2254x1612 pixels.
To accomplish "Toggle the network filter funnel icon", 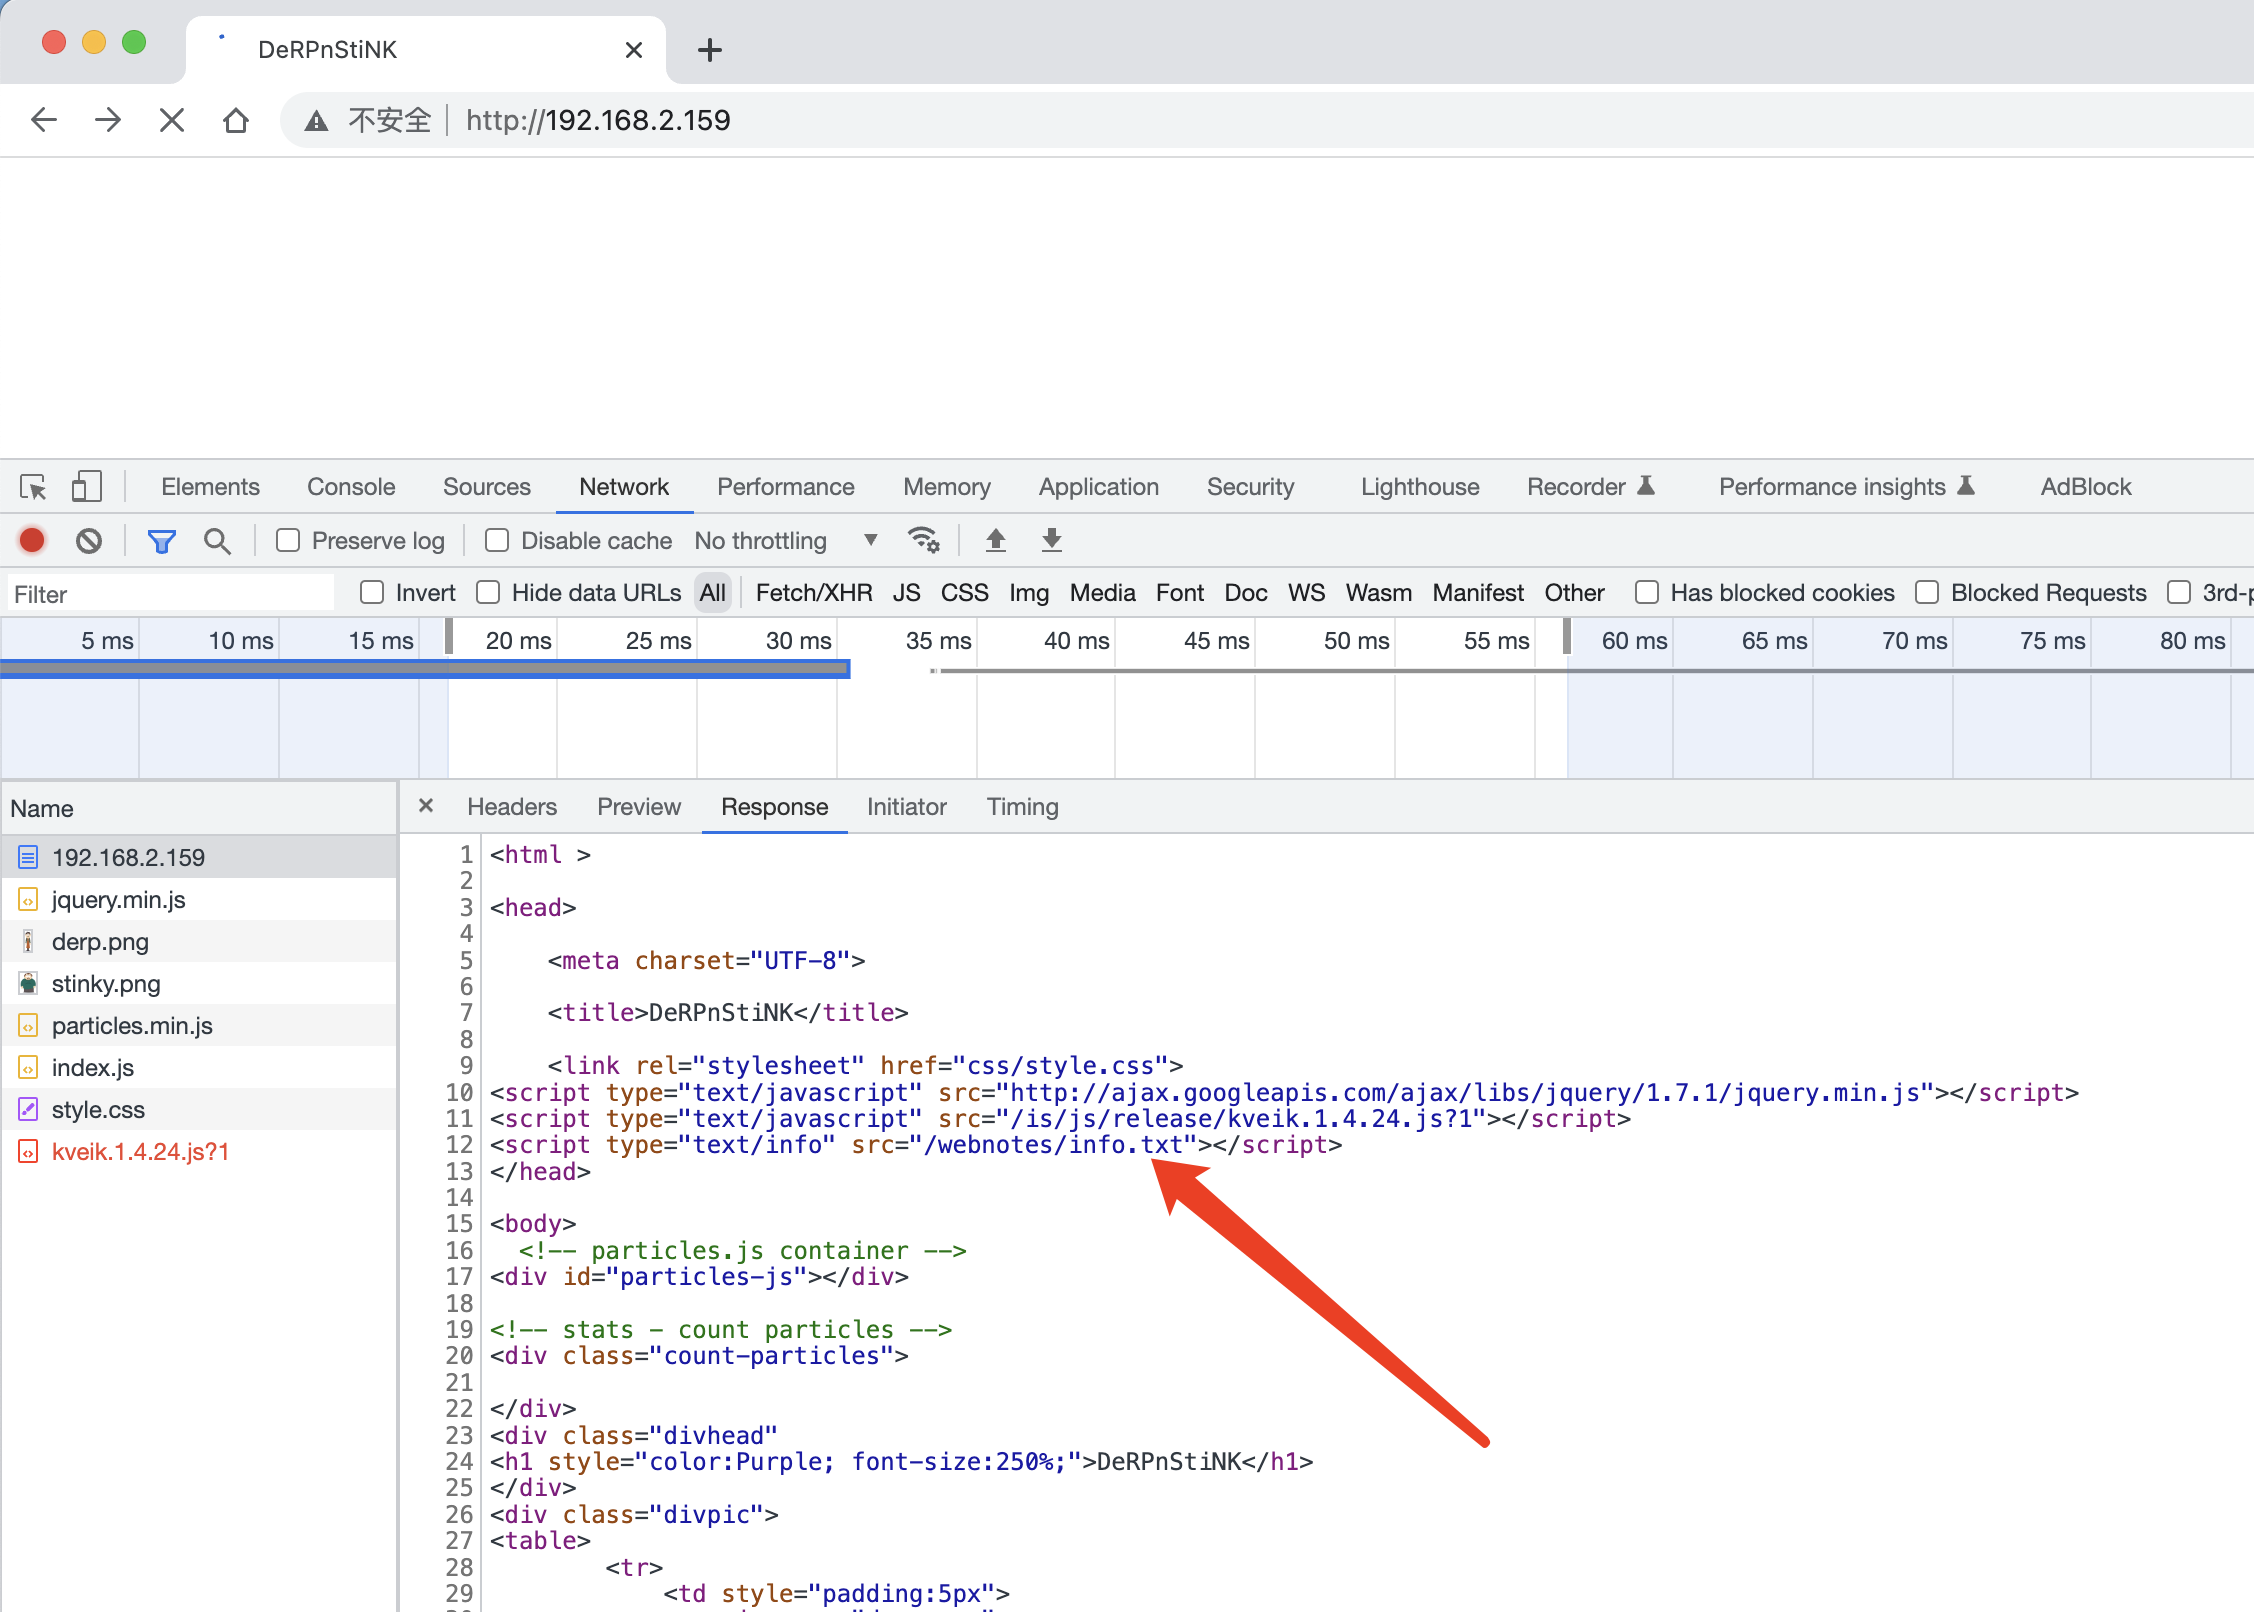I will click(x=161, y=541).
